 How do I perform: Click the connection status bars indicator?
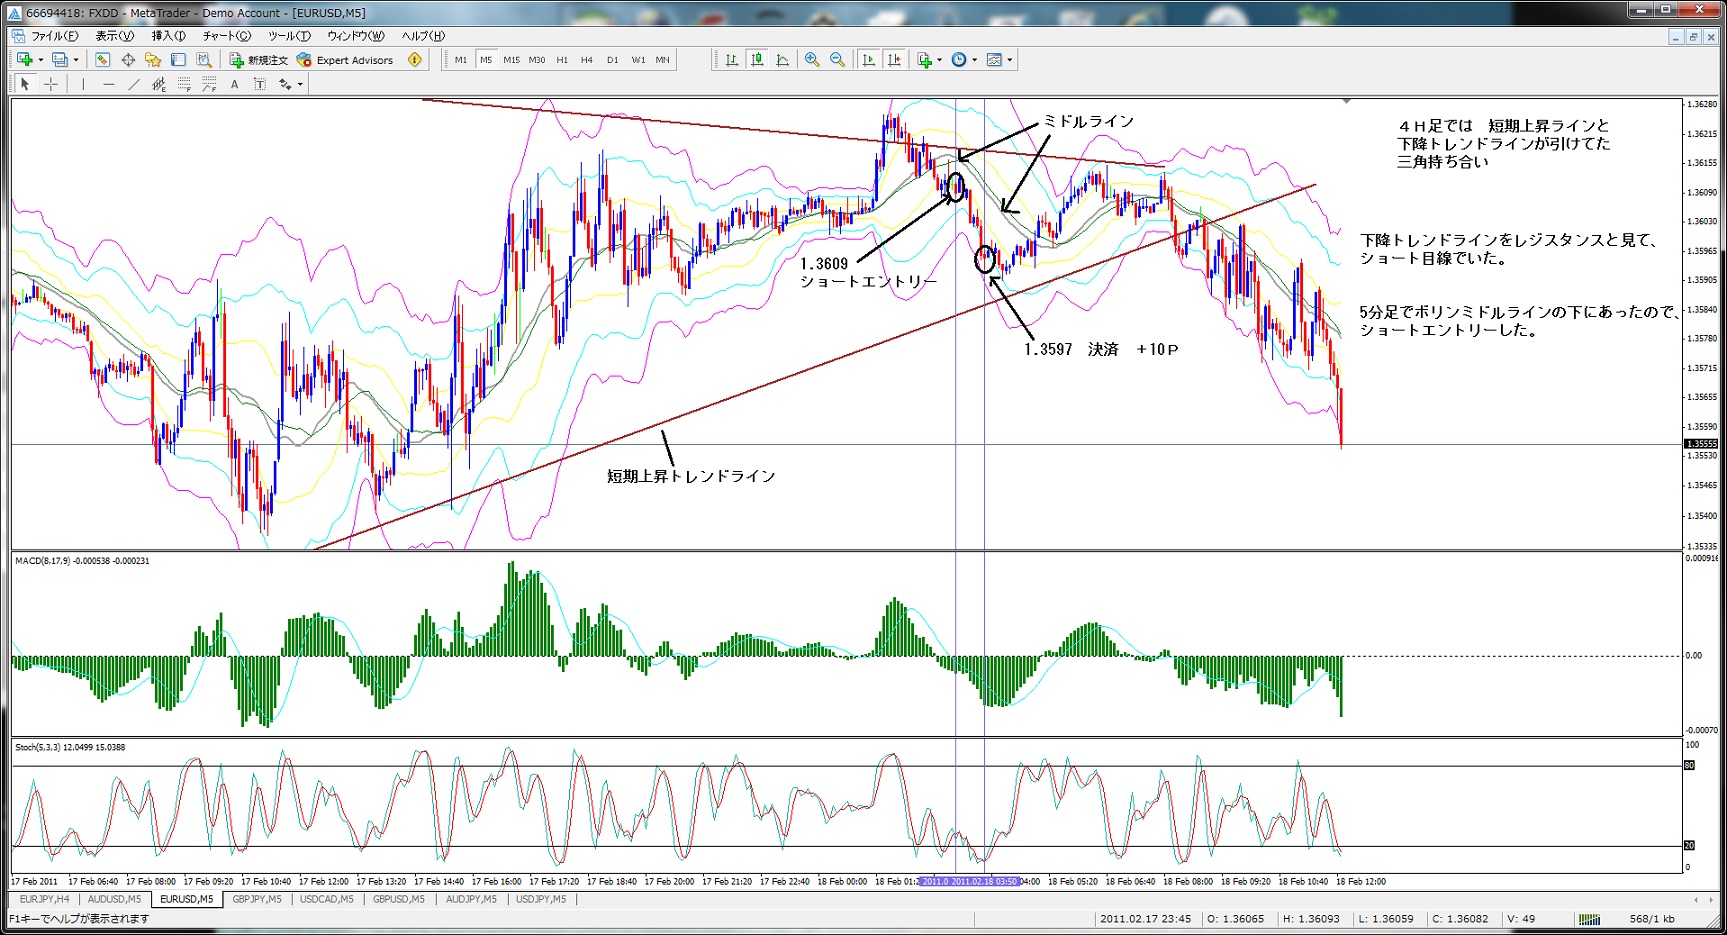(x=1589, y=919)
